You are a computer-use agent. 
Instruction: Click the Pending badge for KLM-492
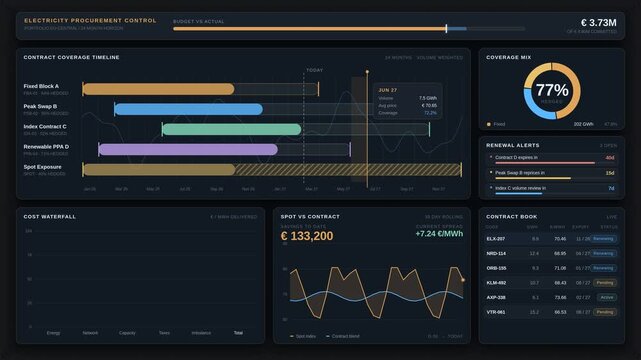[x=605, y=283]
